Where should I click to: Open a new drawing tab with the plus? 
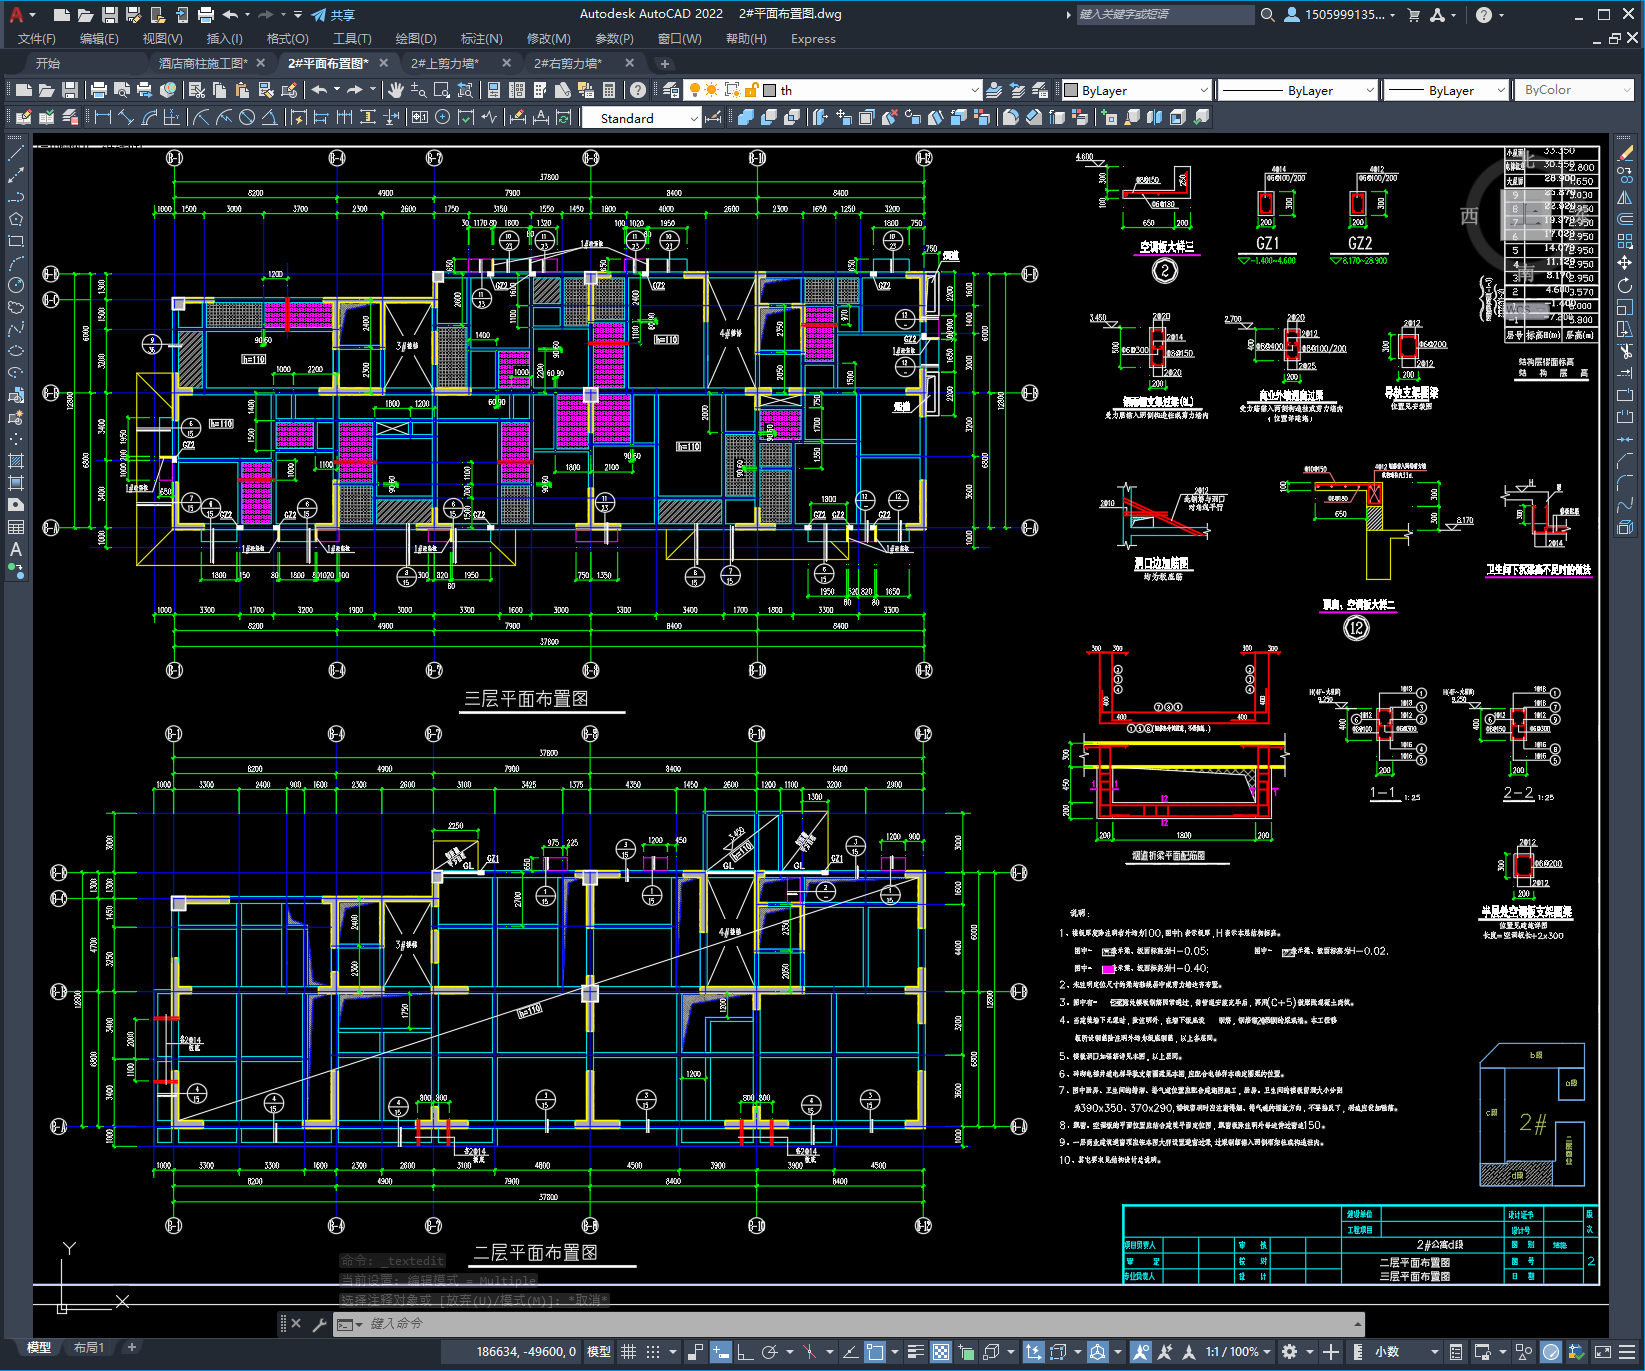point(665,63)
